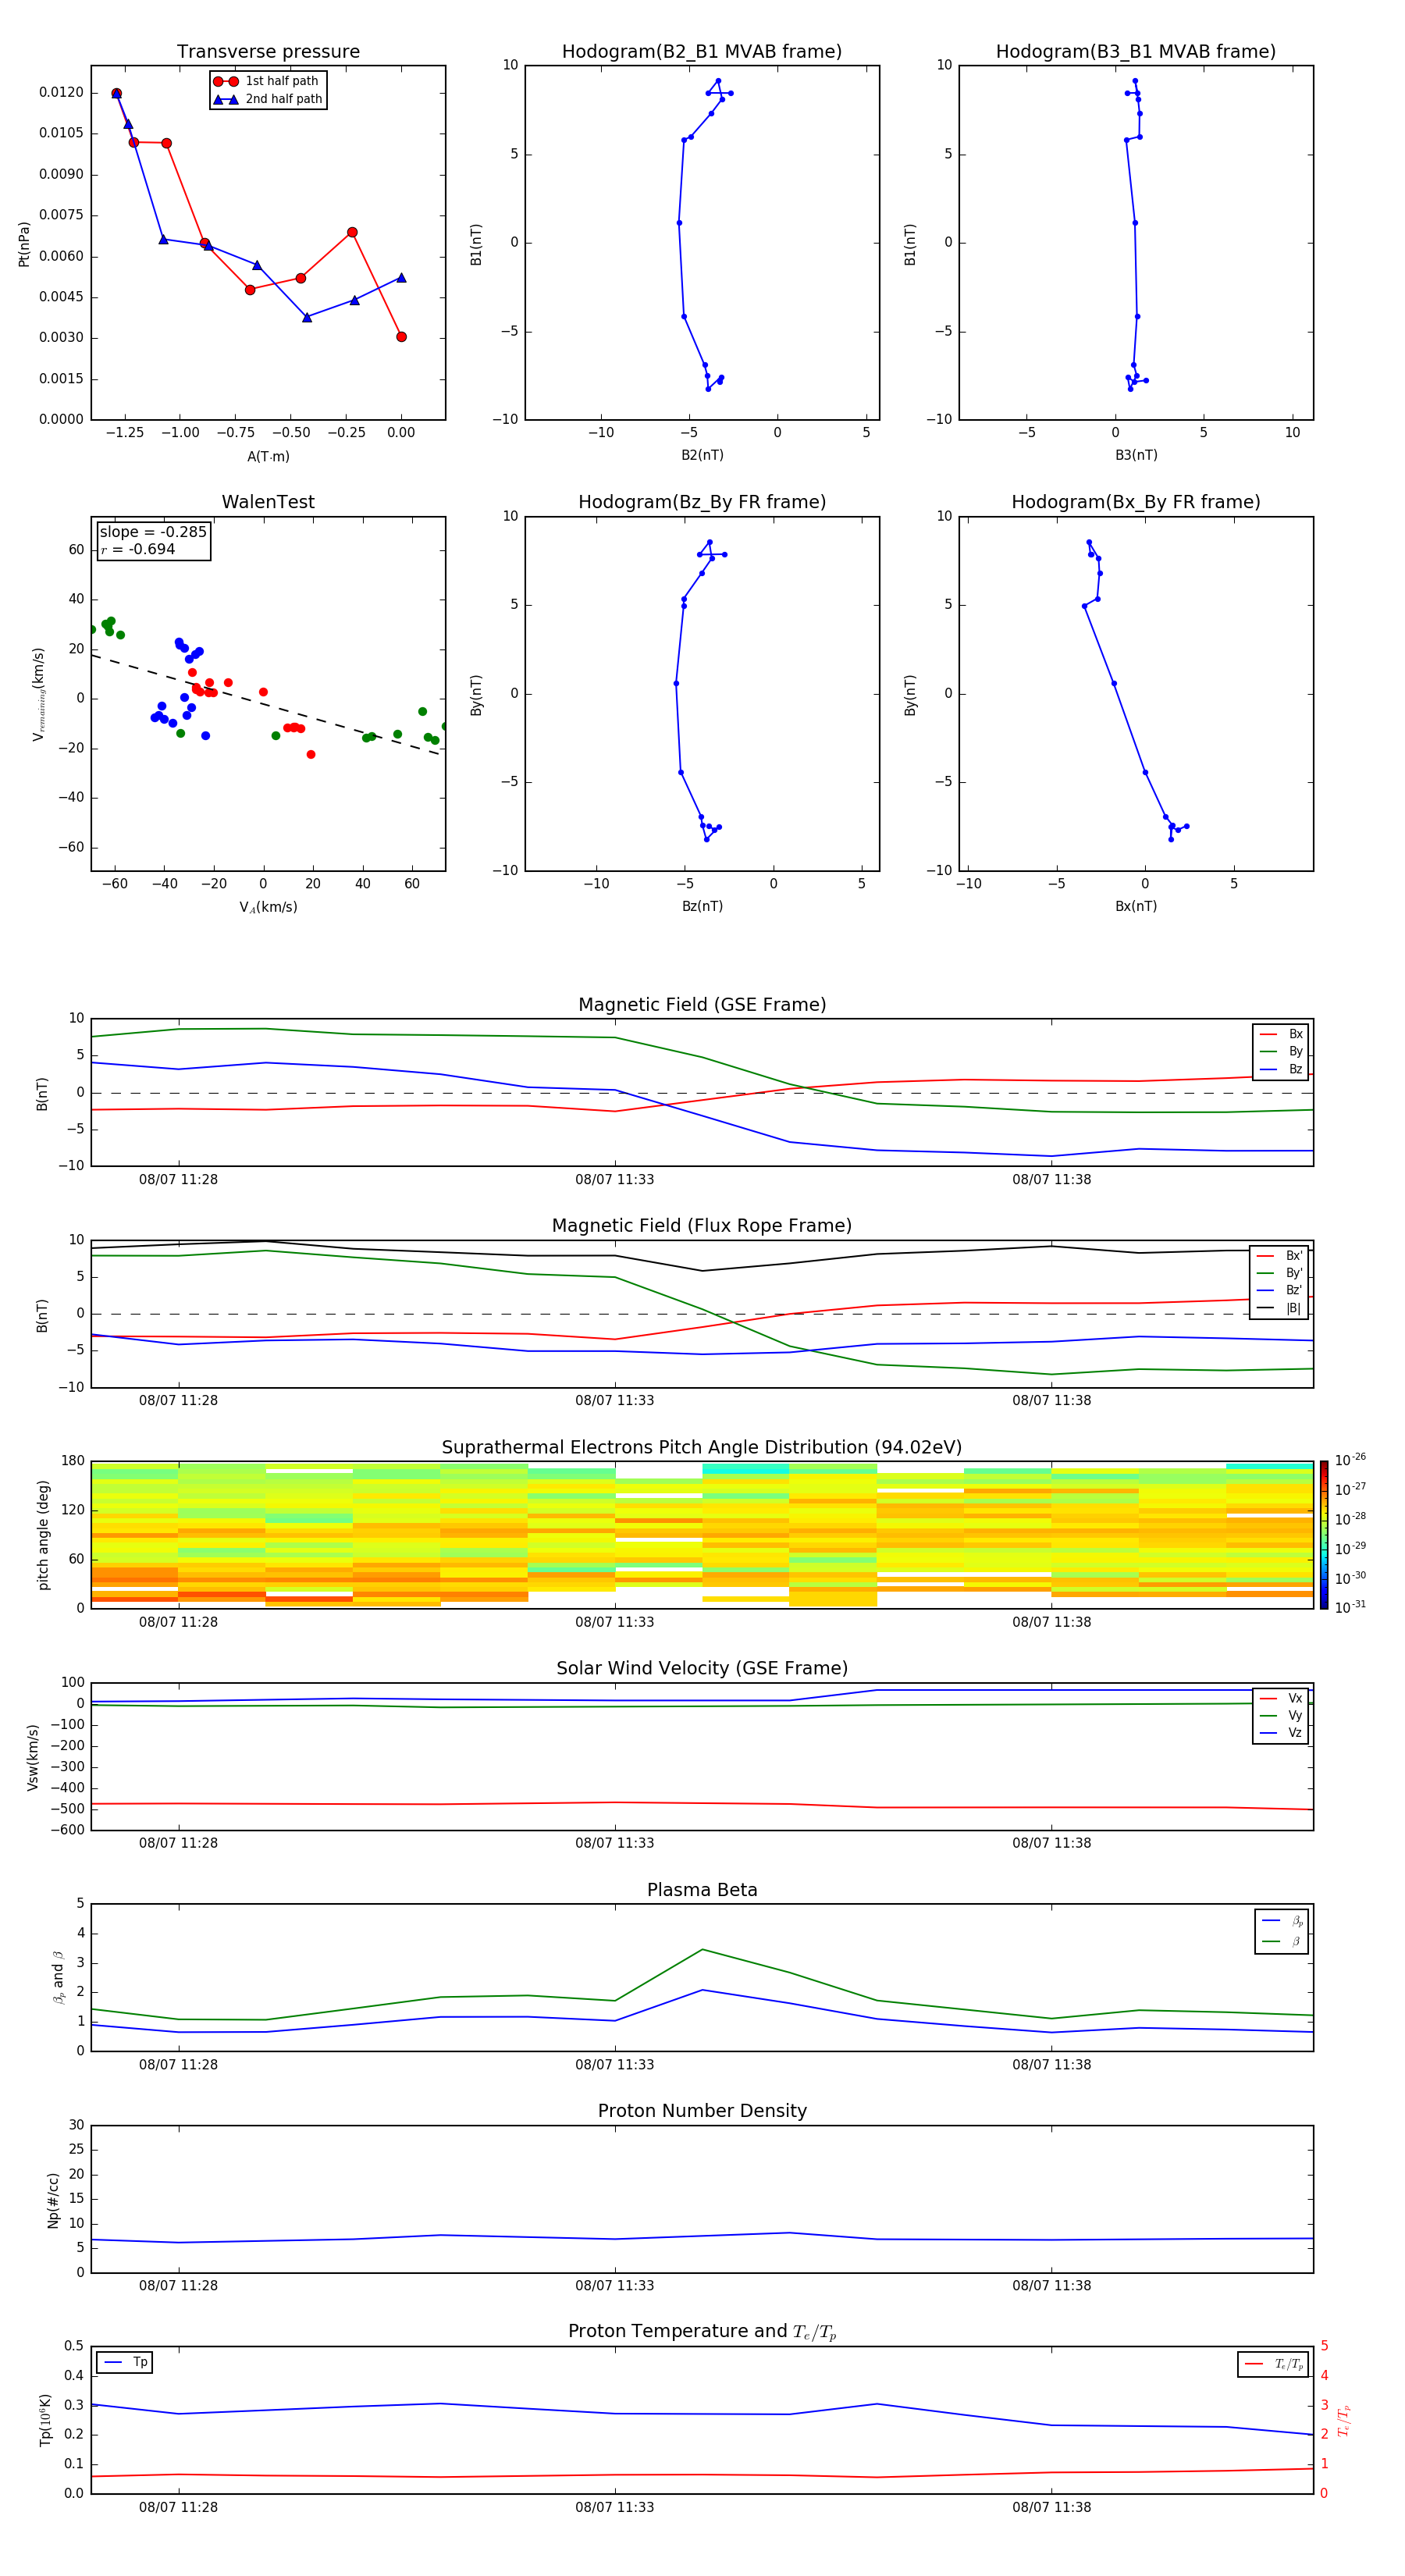Click the "B3(nT)" x-axis label

[1136, 455]
